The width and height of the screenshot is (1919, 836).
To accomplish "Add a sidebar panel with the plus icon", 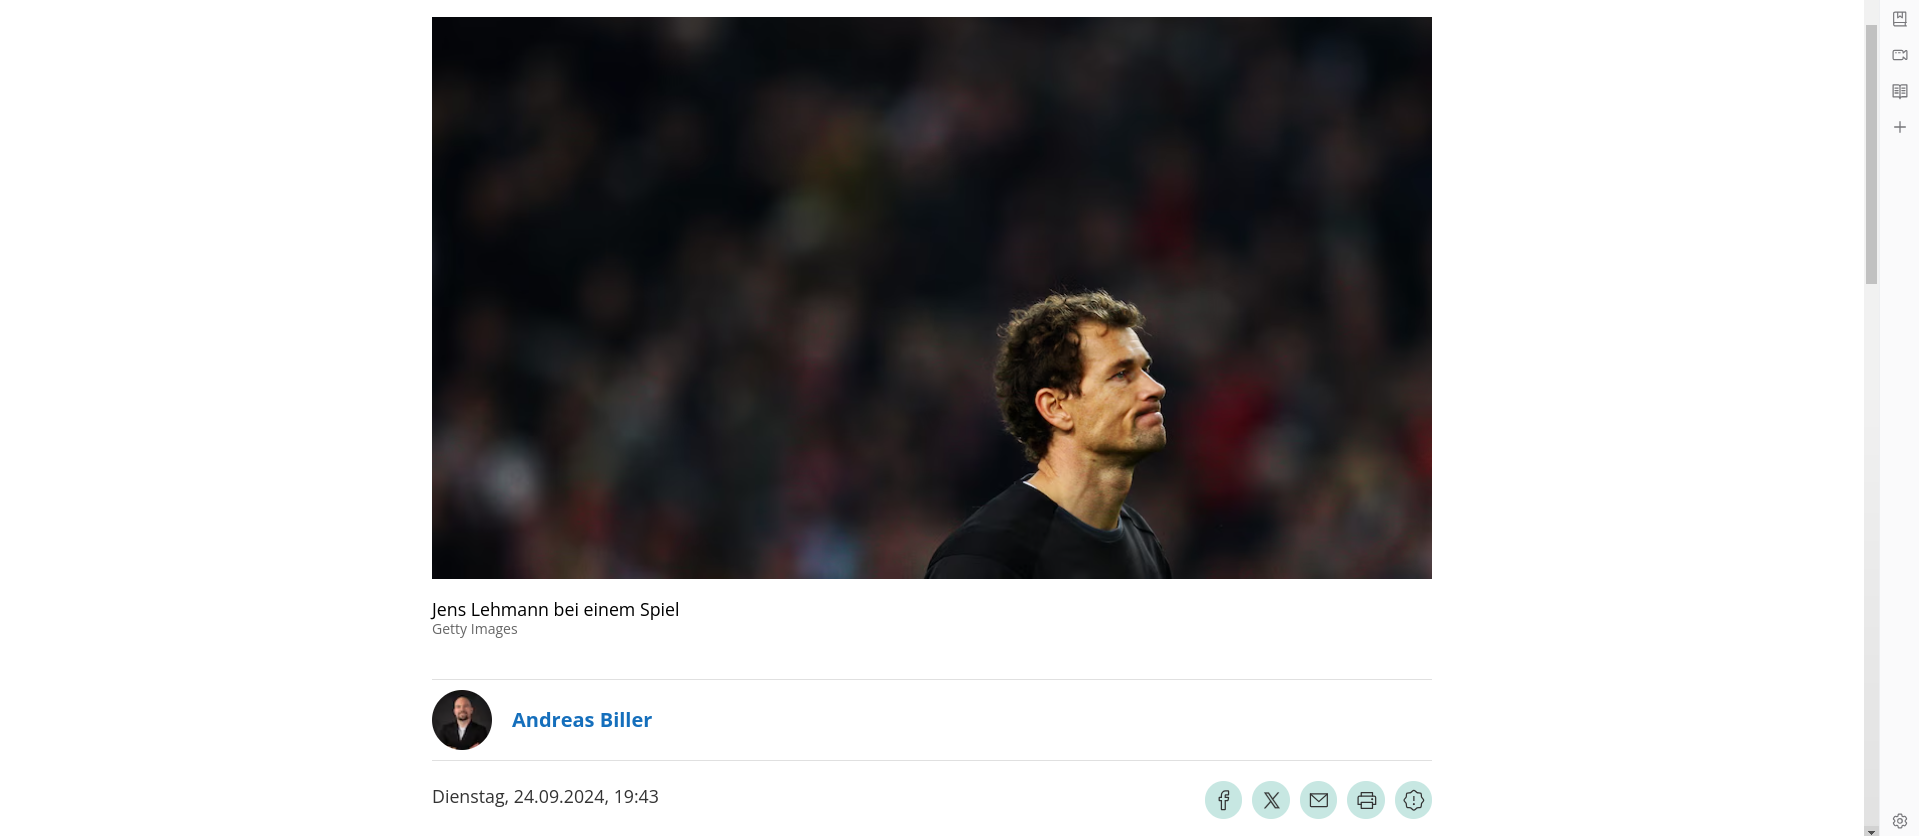I will click(x=1900, y=127).
